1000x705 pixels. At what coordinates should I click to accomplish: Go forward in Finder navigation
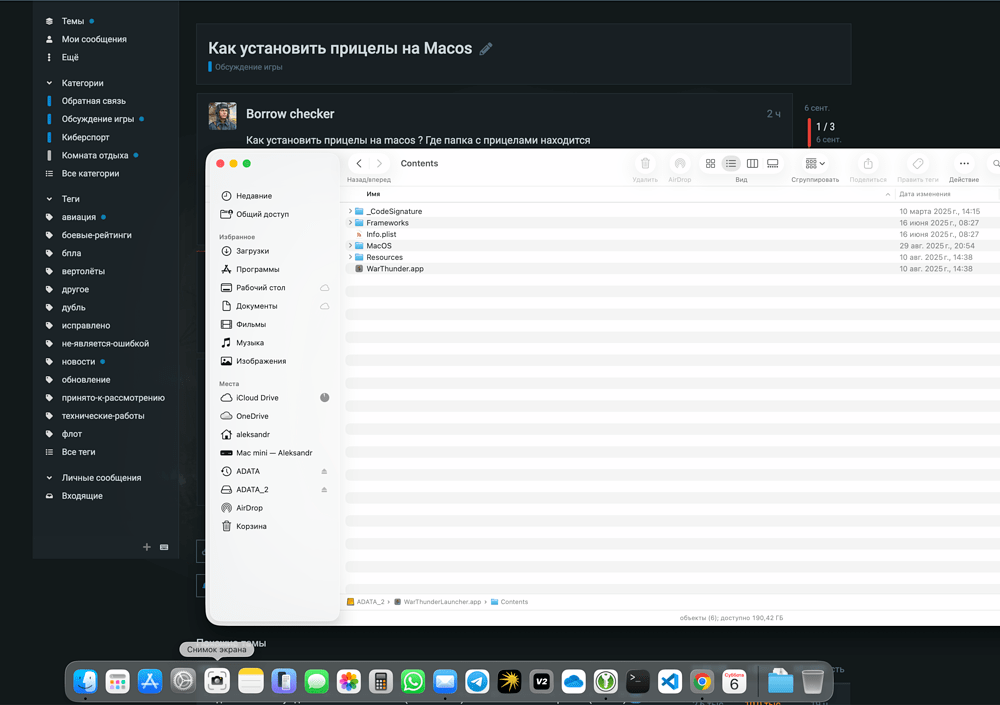point(379,163)
